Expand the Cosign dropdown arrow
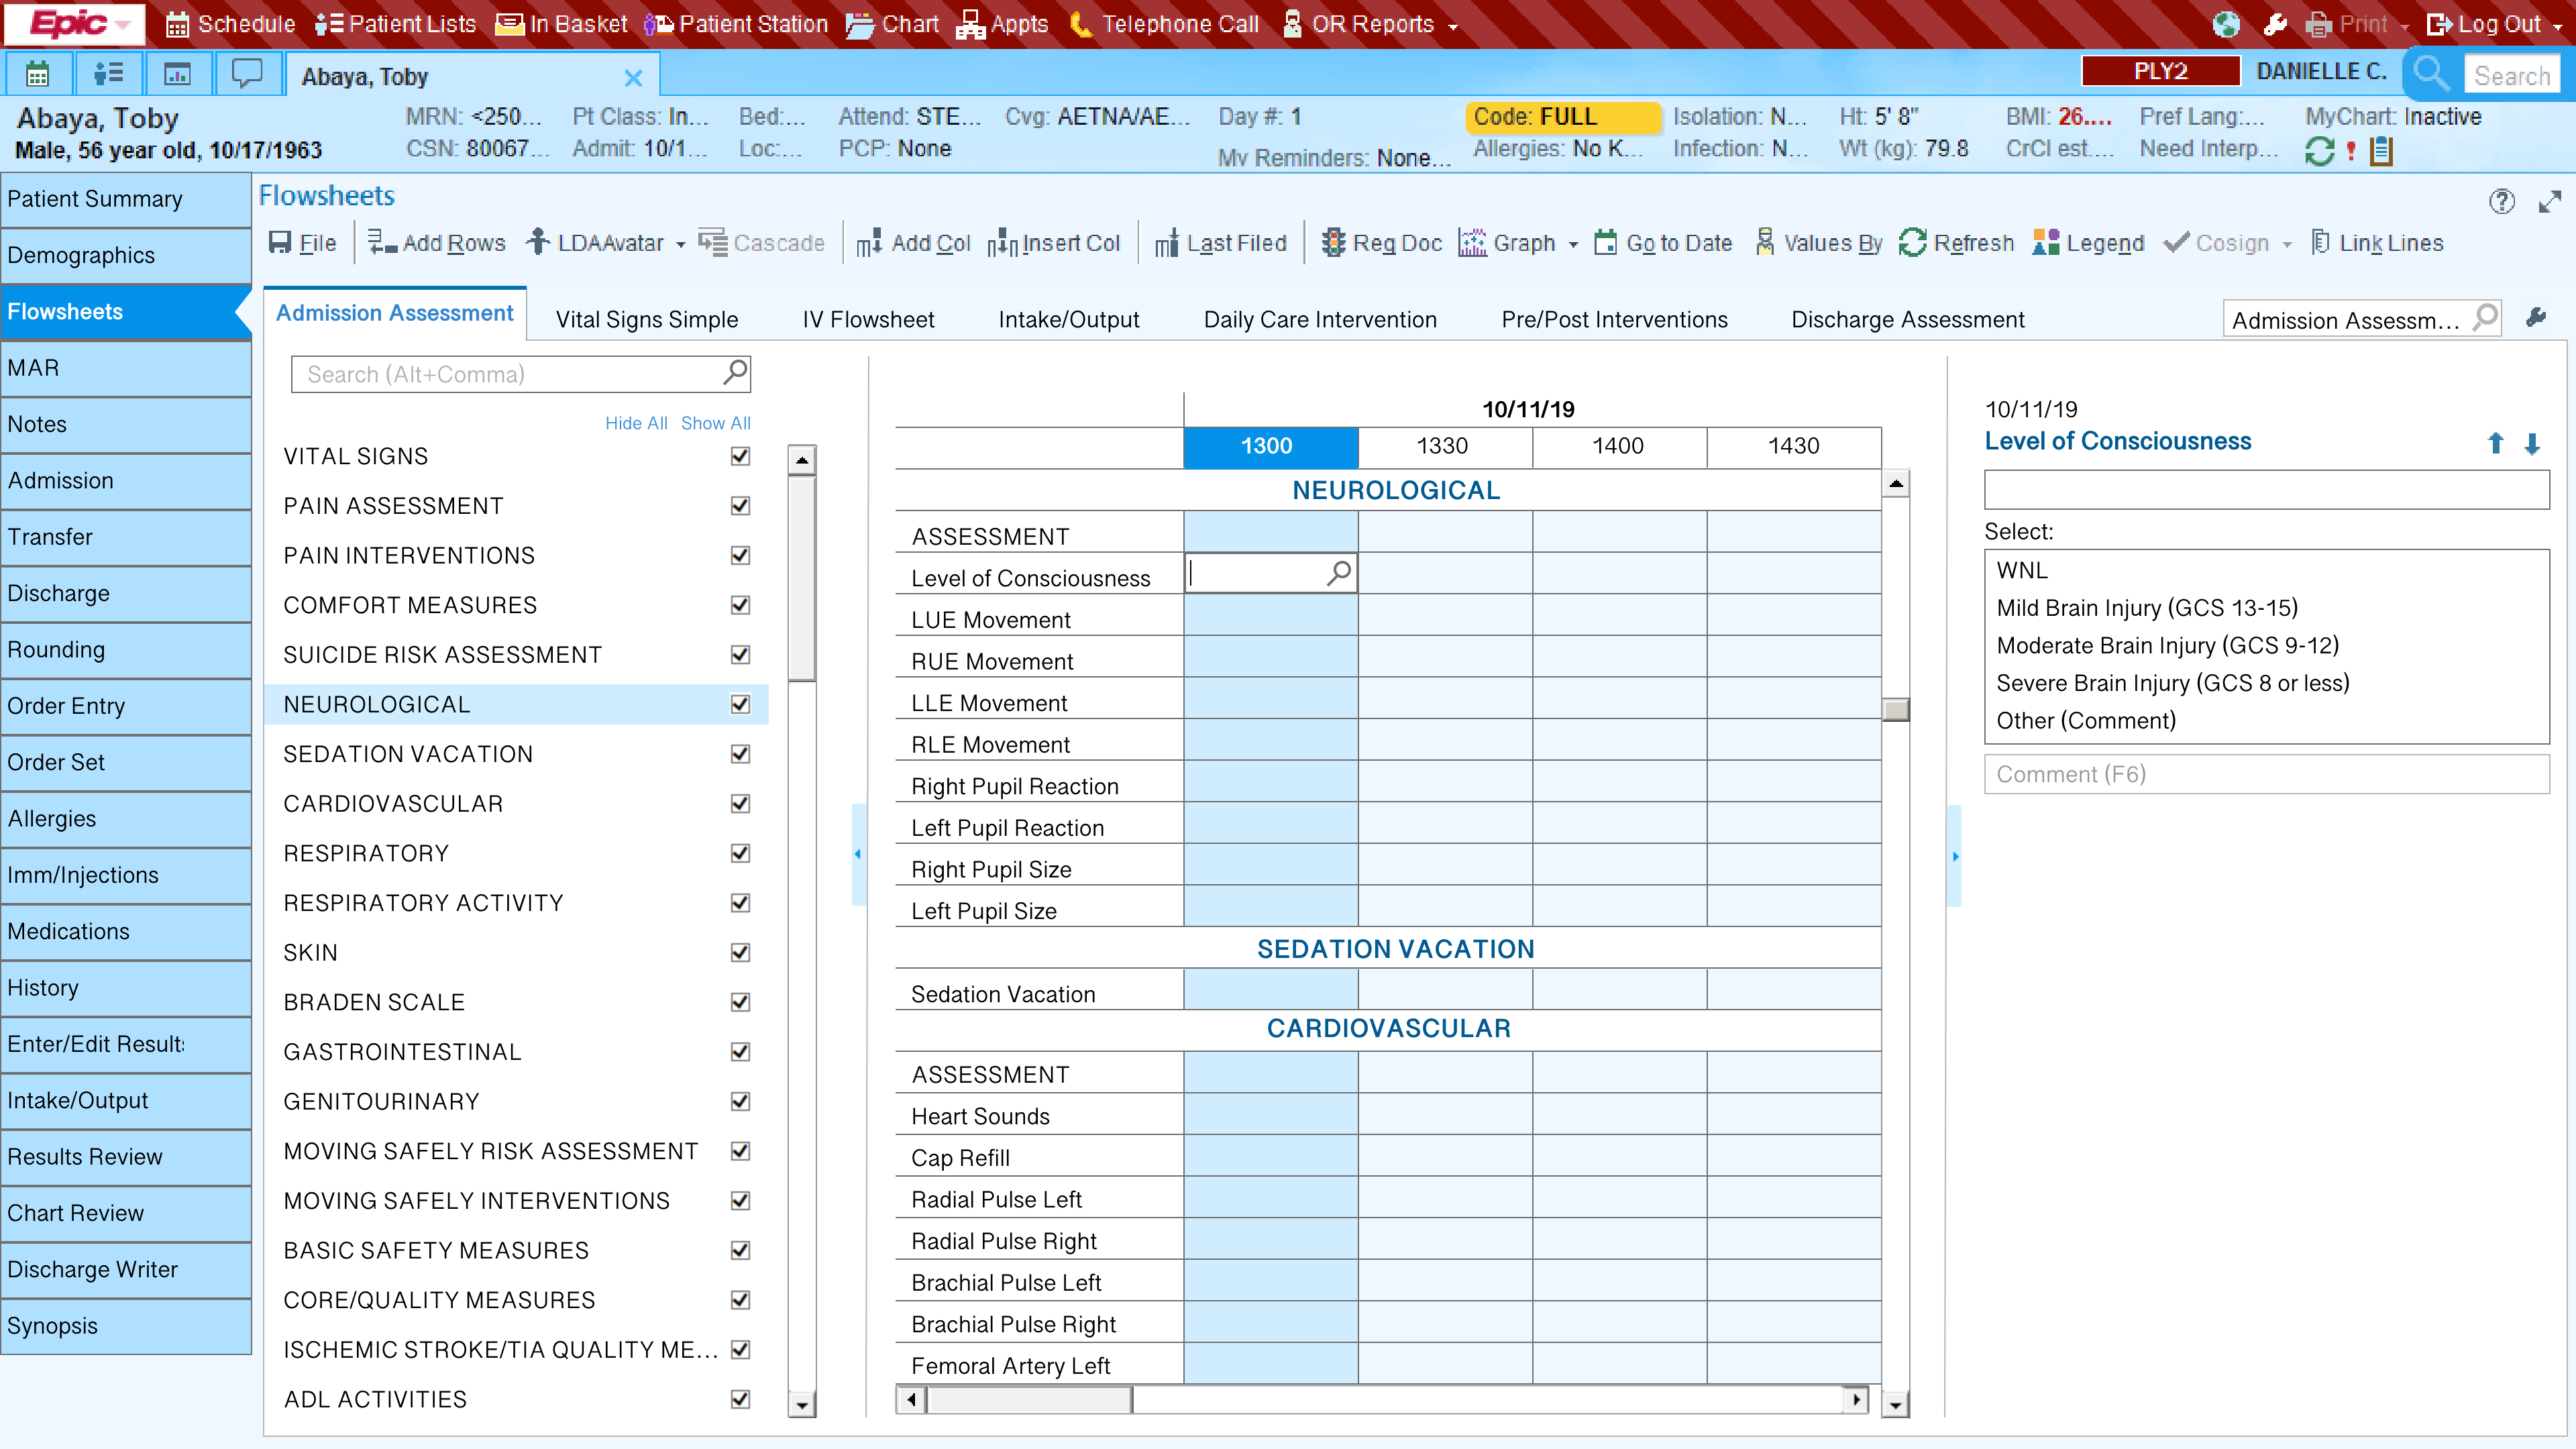2576x1449 pixels. click(2287, 245)
